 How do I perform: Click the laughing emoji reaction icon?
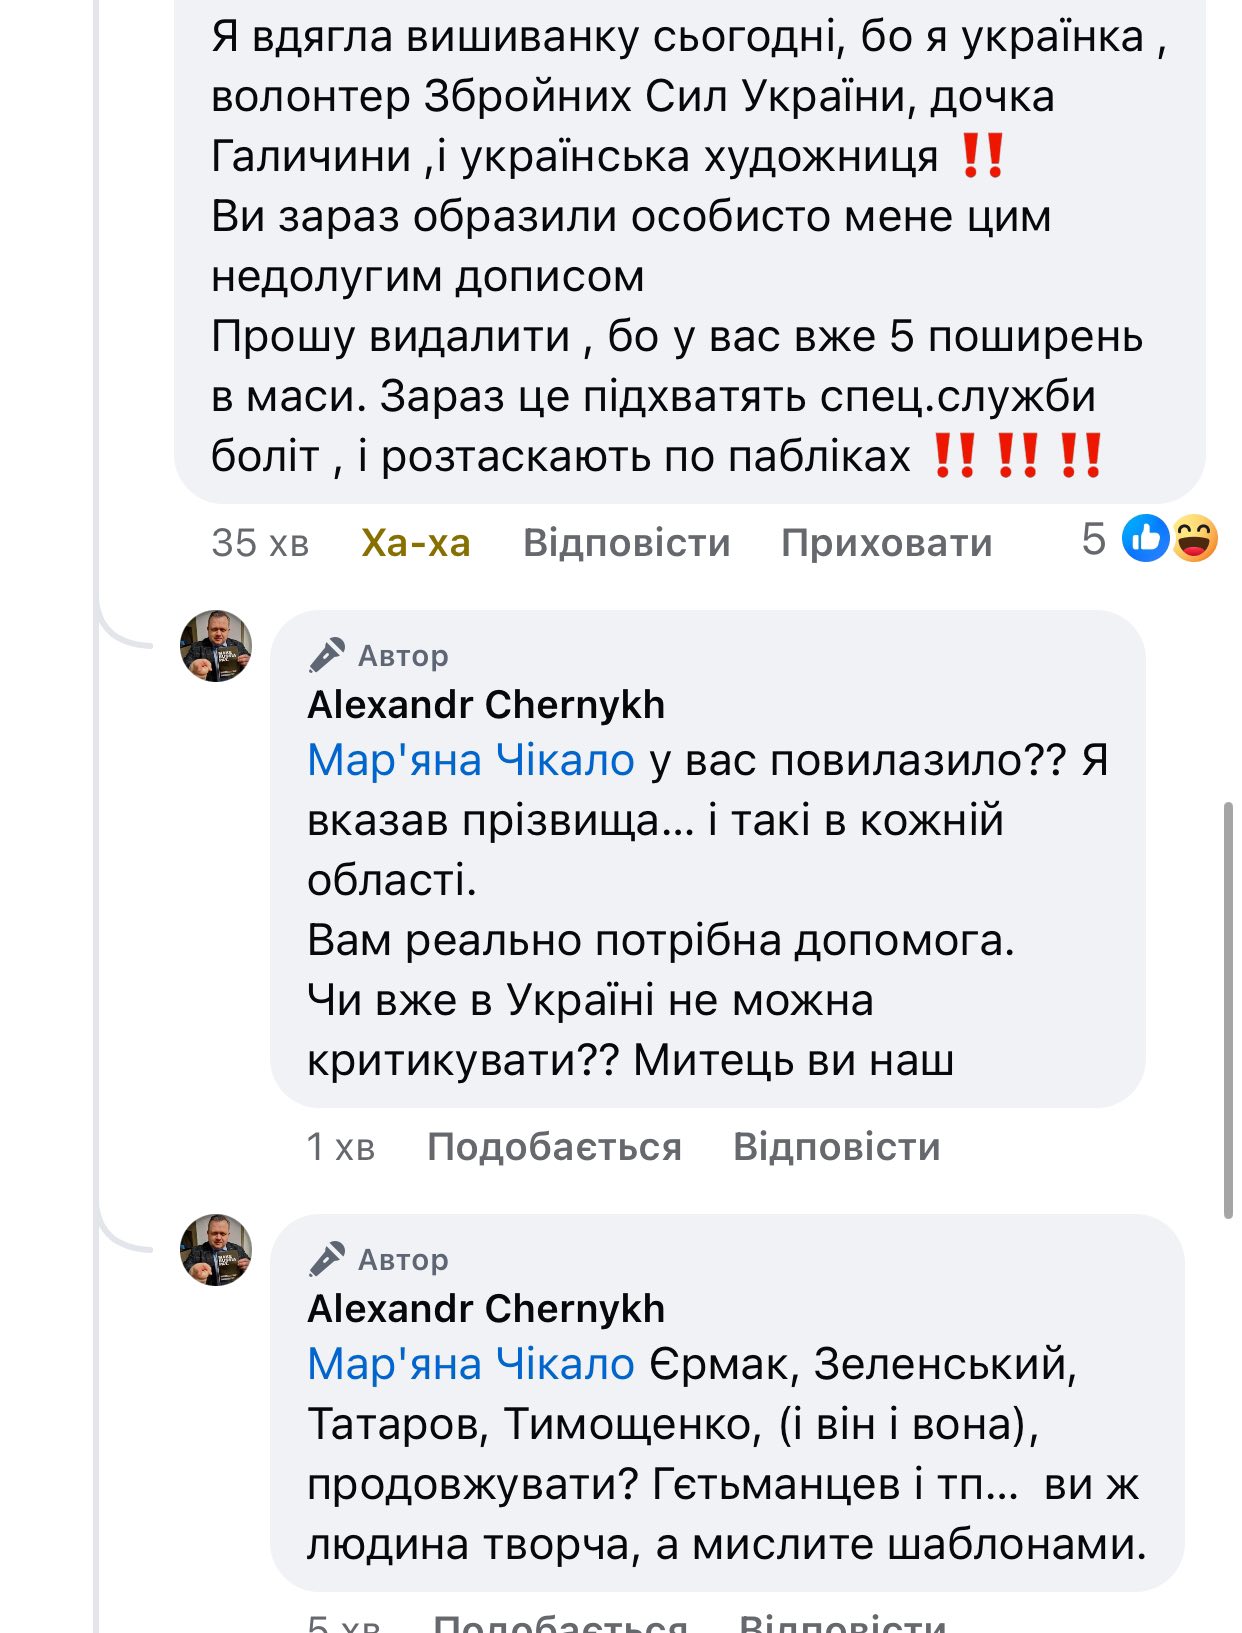pos(1194,539)
